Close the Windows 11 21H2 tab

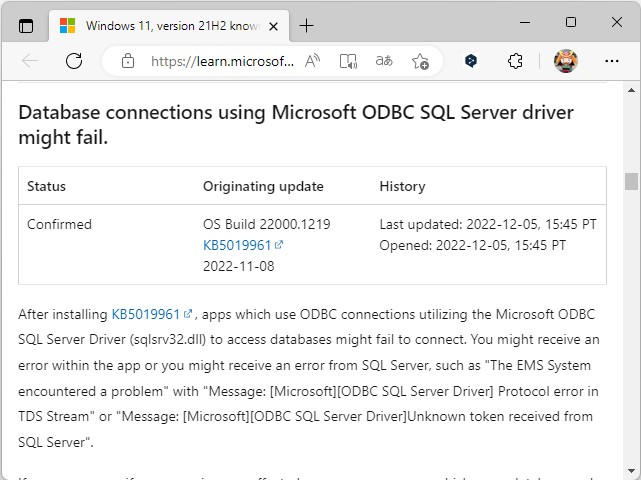tap(270, 25)
